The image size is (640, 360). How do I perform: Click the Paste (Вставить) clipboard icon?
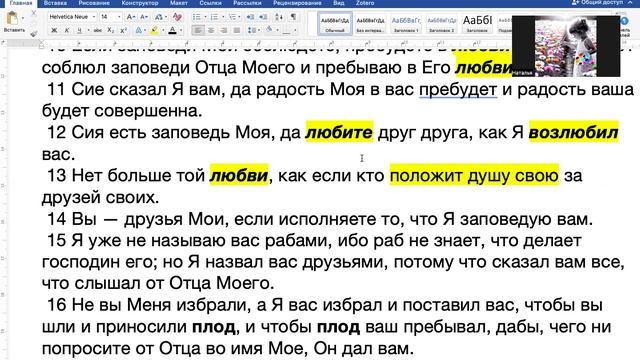click(x=12, y=18)
